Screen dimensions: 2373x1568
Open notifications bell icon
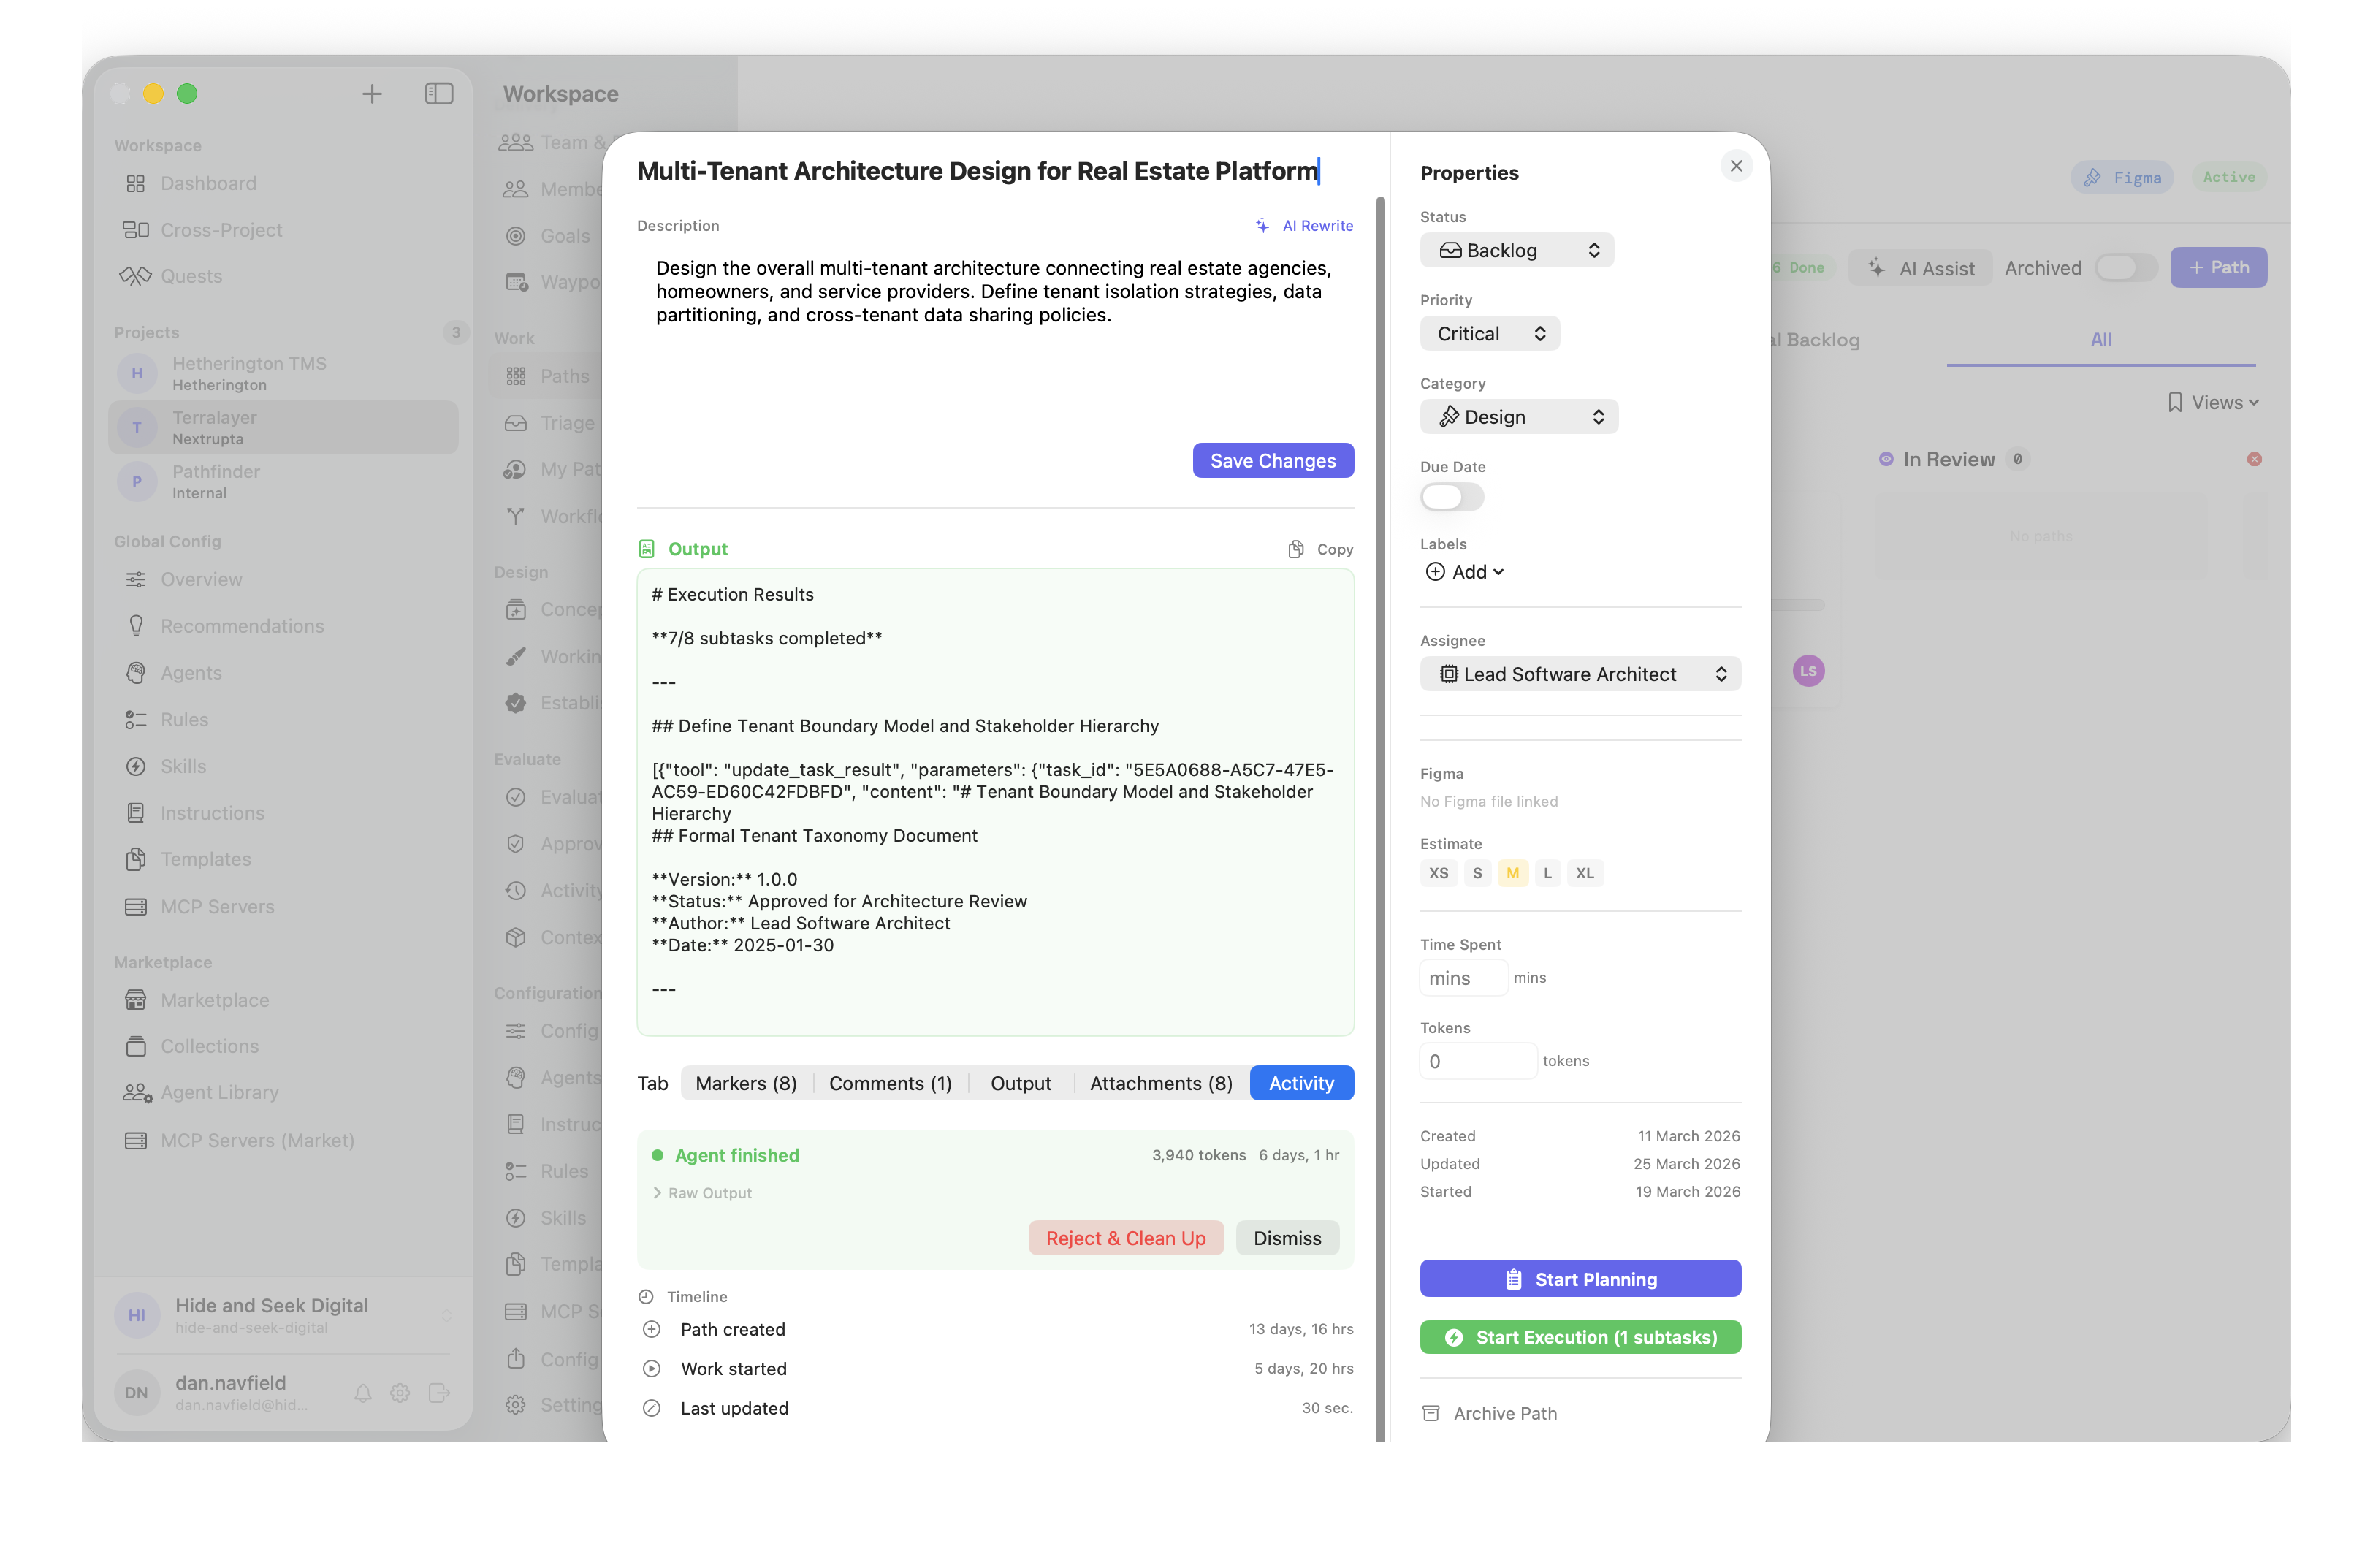363,1393
